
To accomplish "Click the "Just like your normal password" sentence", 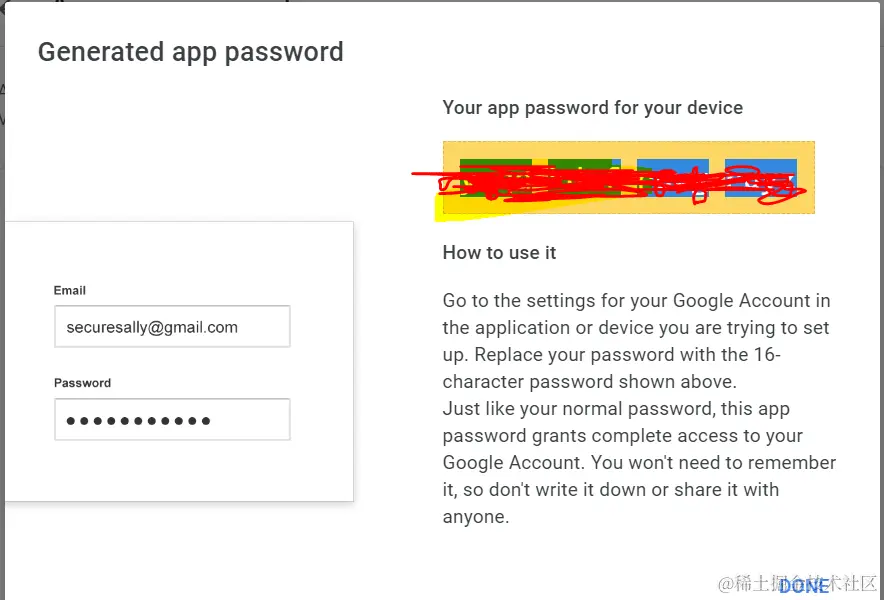I will (616, 408).
